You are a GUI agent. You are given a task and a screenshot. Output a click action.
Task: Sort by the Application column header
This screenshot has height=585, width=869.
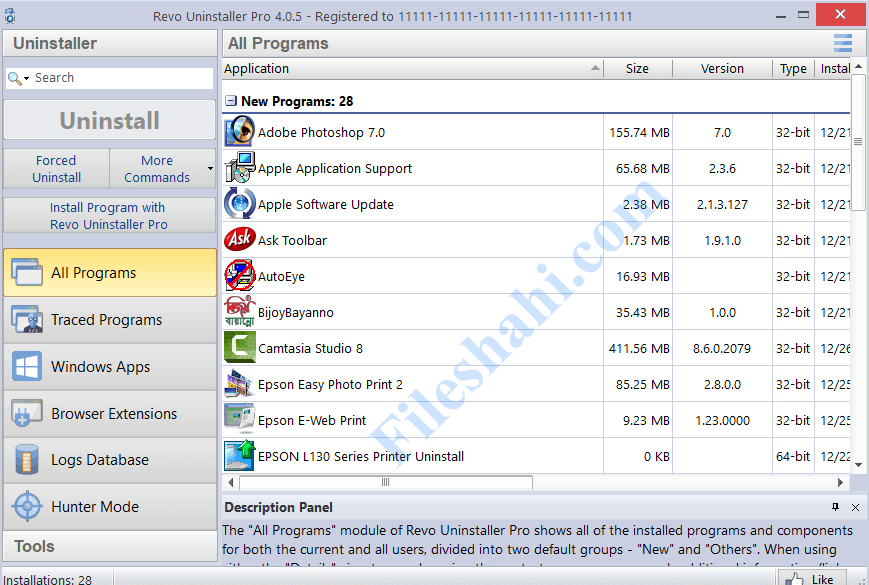[412, 69]
